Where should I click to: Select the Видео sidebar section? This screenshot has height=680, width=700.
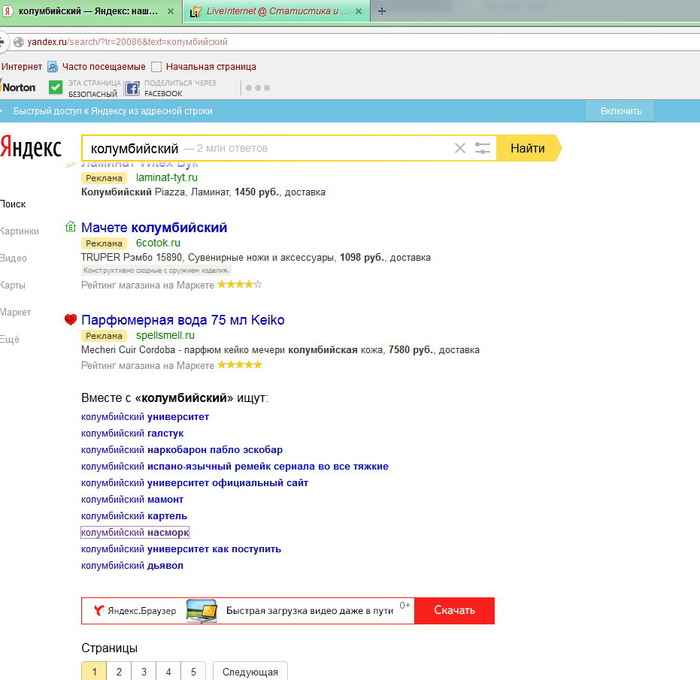point(13,258)
